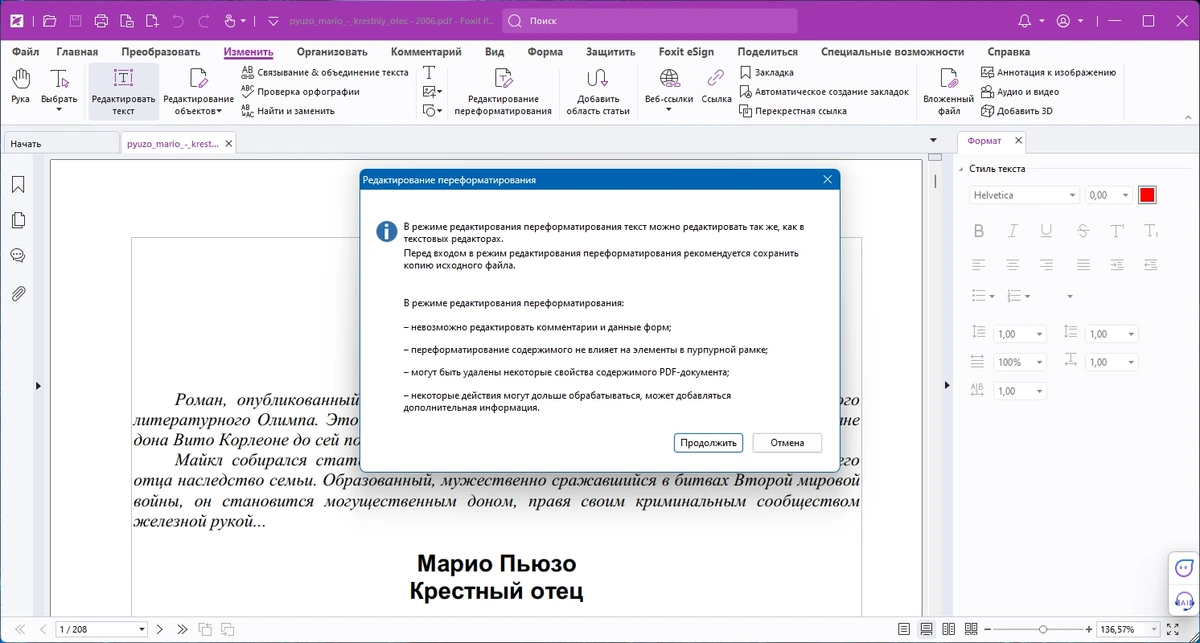Toggle Superscript in Format panel
This screenshot has width=1200, height=643.
1118,231
